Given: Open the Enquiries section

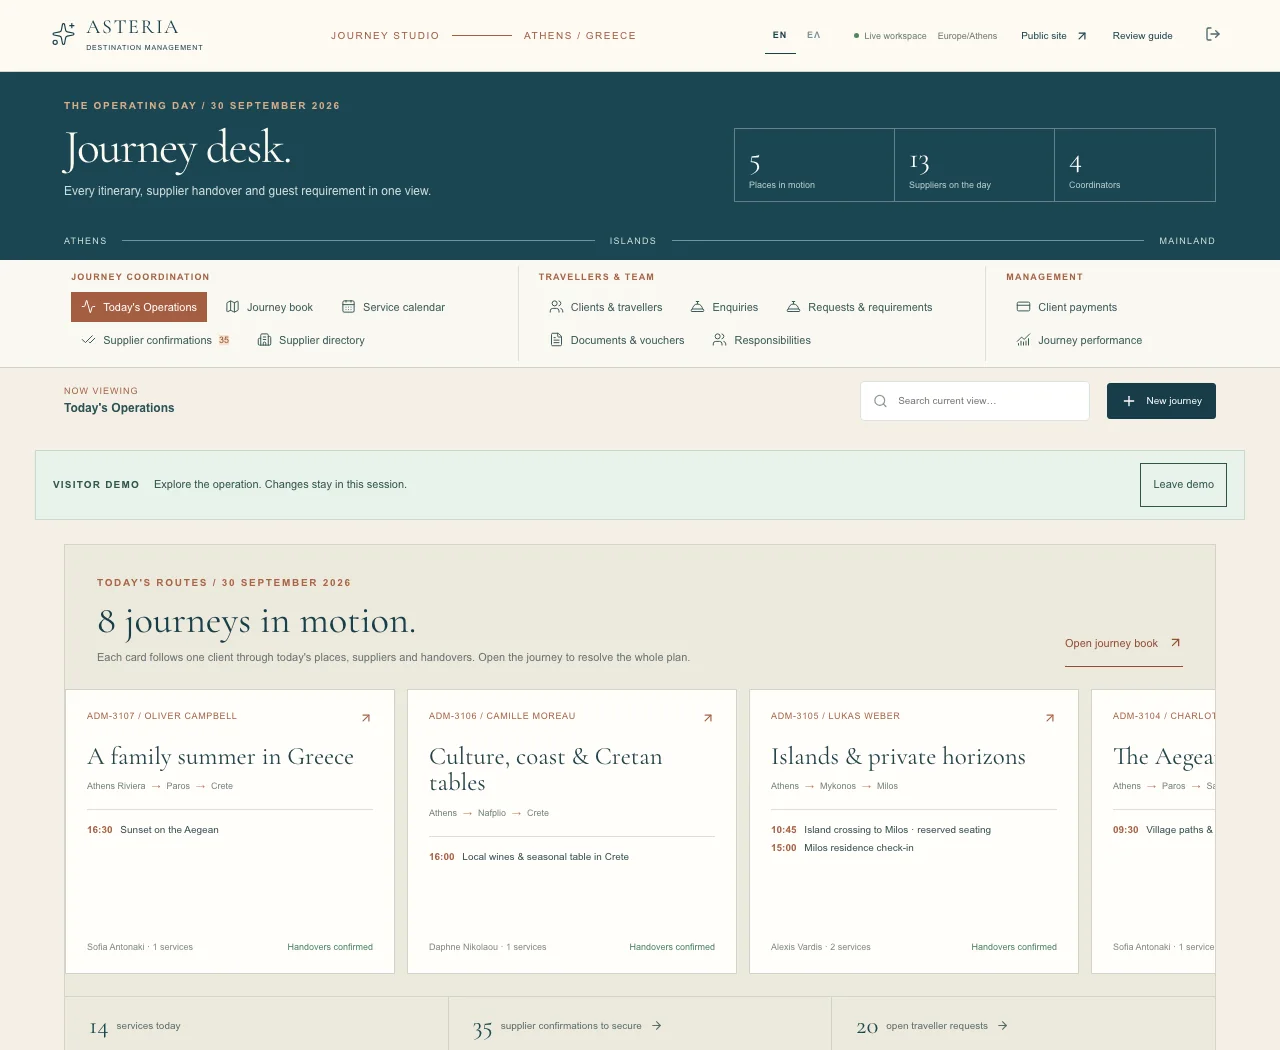Looking at the screenshot, I should (x=724, y=307).
